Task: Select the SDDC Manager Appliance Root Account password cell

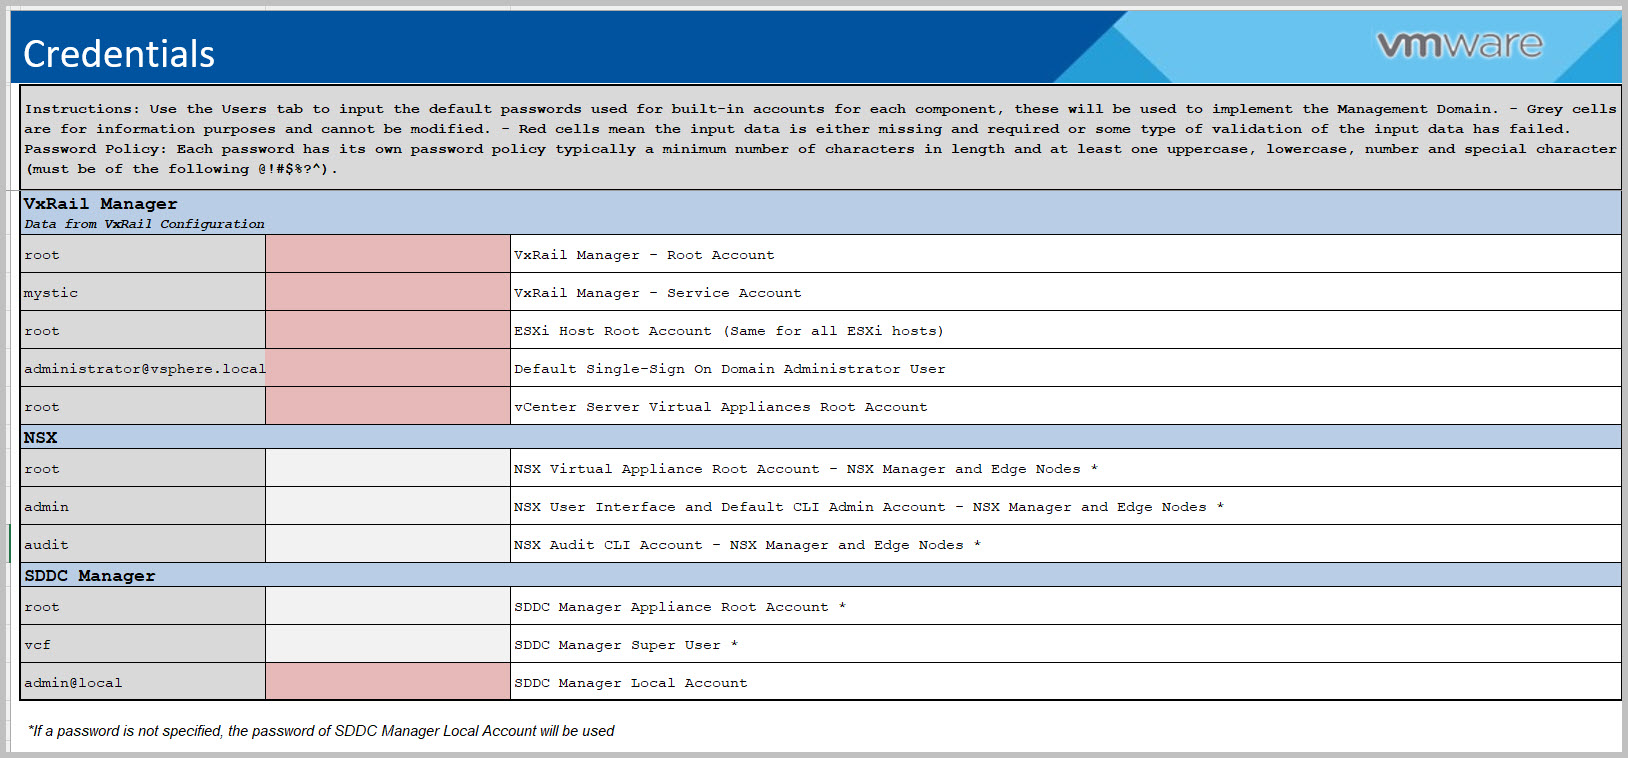Action: 388,606
